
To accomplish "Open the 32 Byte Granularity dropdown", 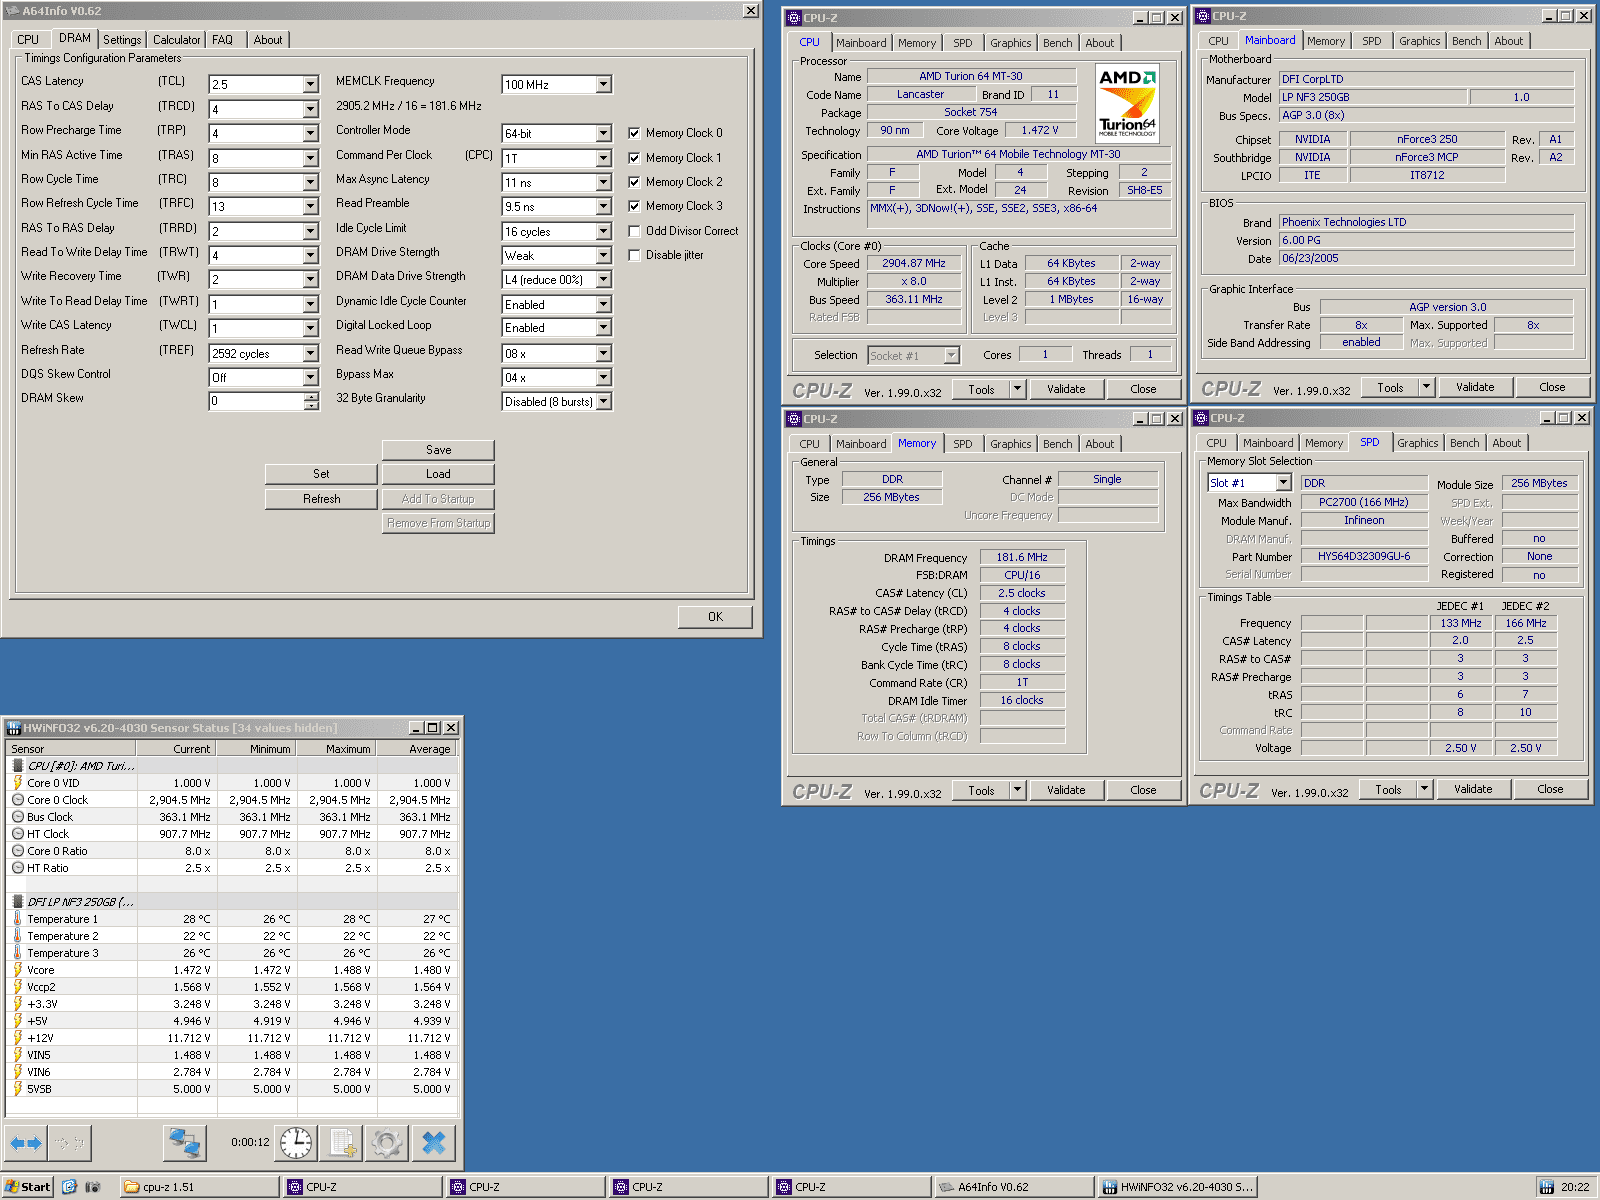I will (603, 401).
